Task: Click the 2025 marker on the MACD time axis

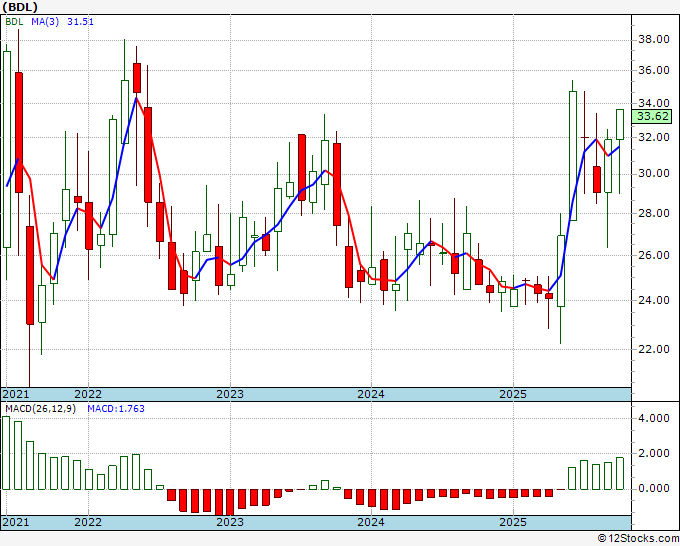Action: coord(513,522)
